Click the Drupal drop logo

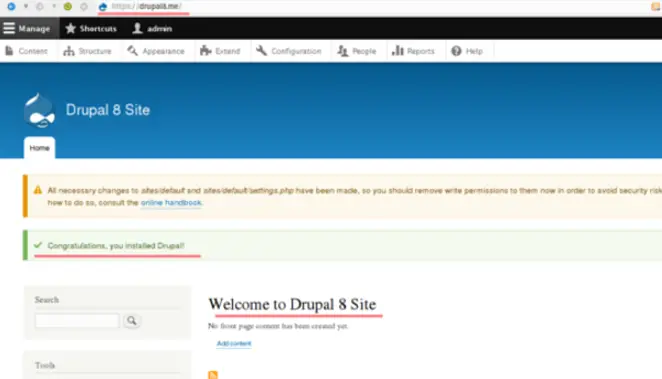pyautogui.click(x=39, y=111)
